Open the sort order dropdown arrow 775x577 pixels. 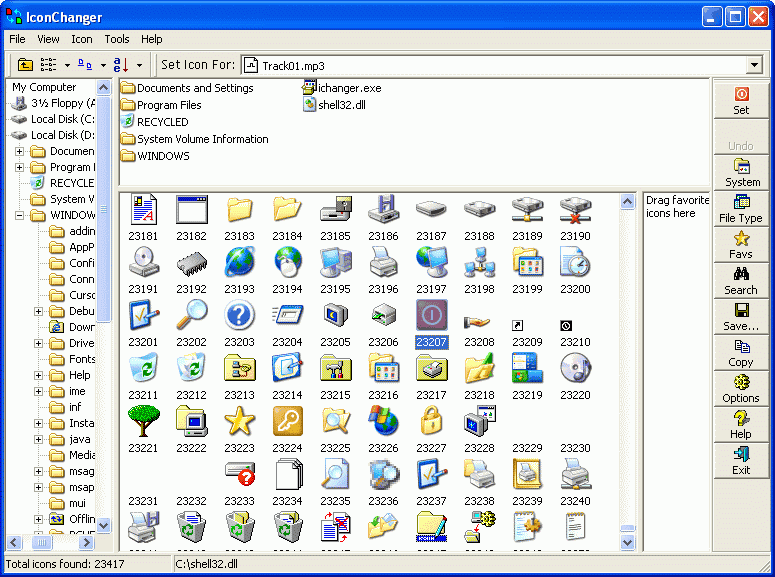(139, 65)
